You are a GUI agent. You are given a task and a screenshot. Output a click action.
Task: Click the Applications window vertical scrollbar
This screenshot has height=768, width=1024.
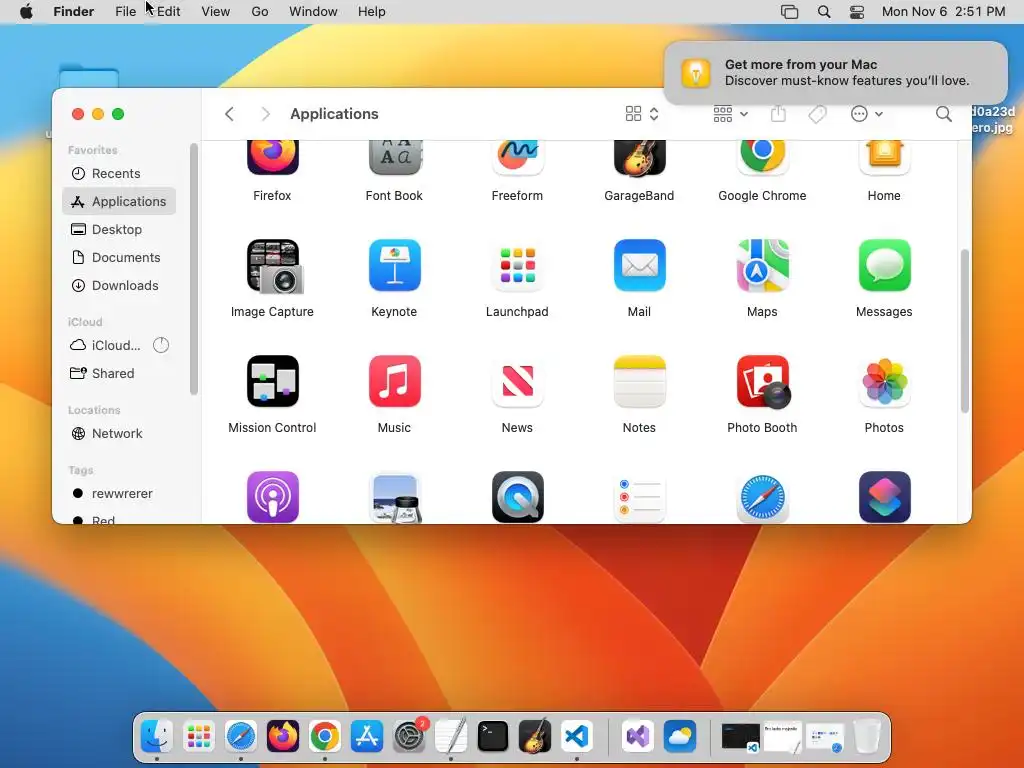965,331
